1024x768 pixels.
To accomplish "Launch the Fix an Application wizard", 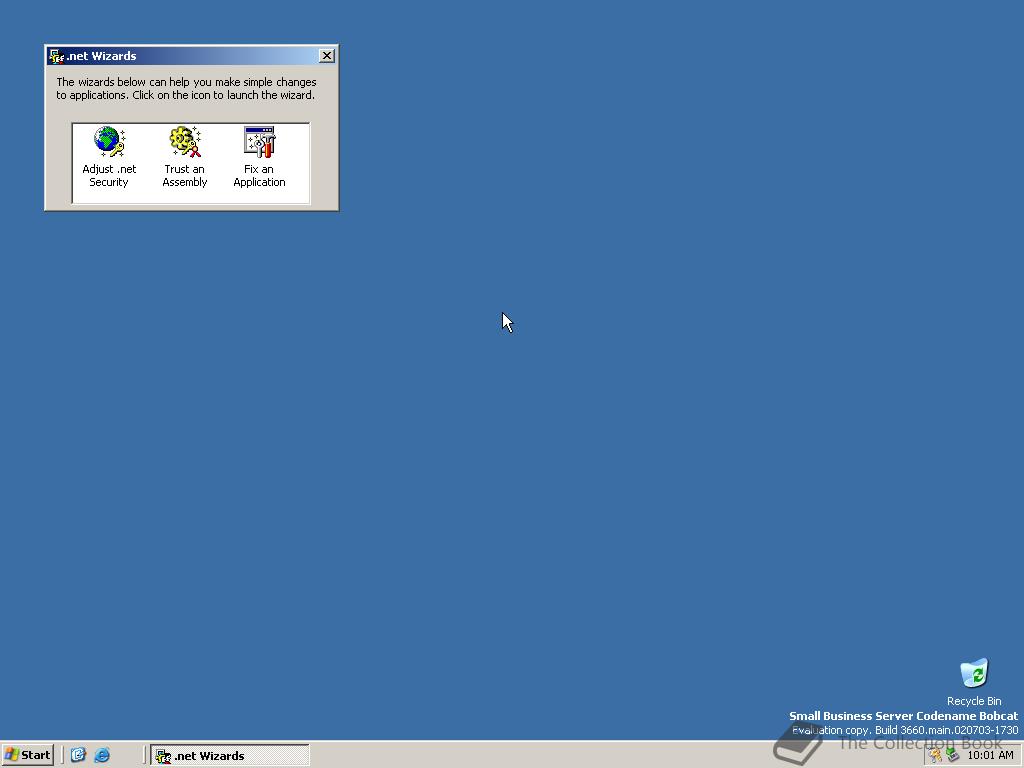I will [259, 157].
